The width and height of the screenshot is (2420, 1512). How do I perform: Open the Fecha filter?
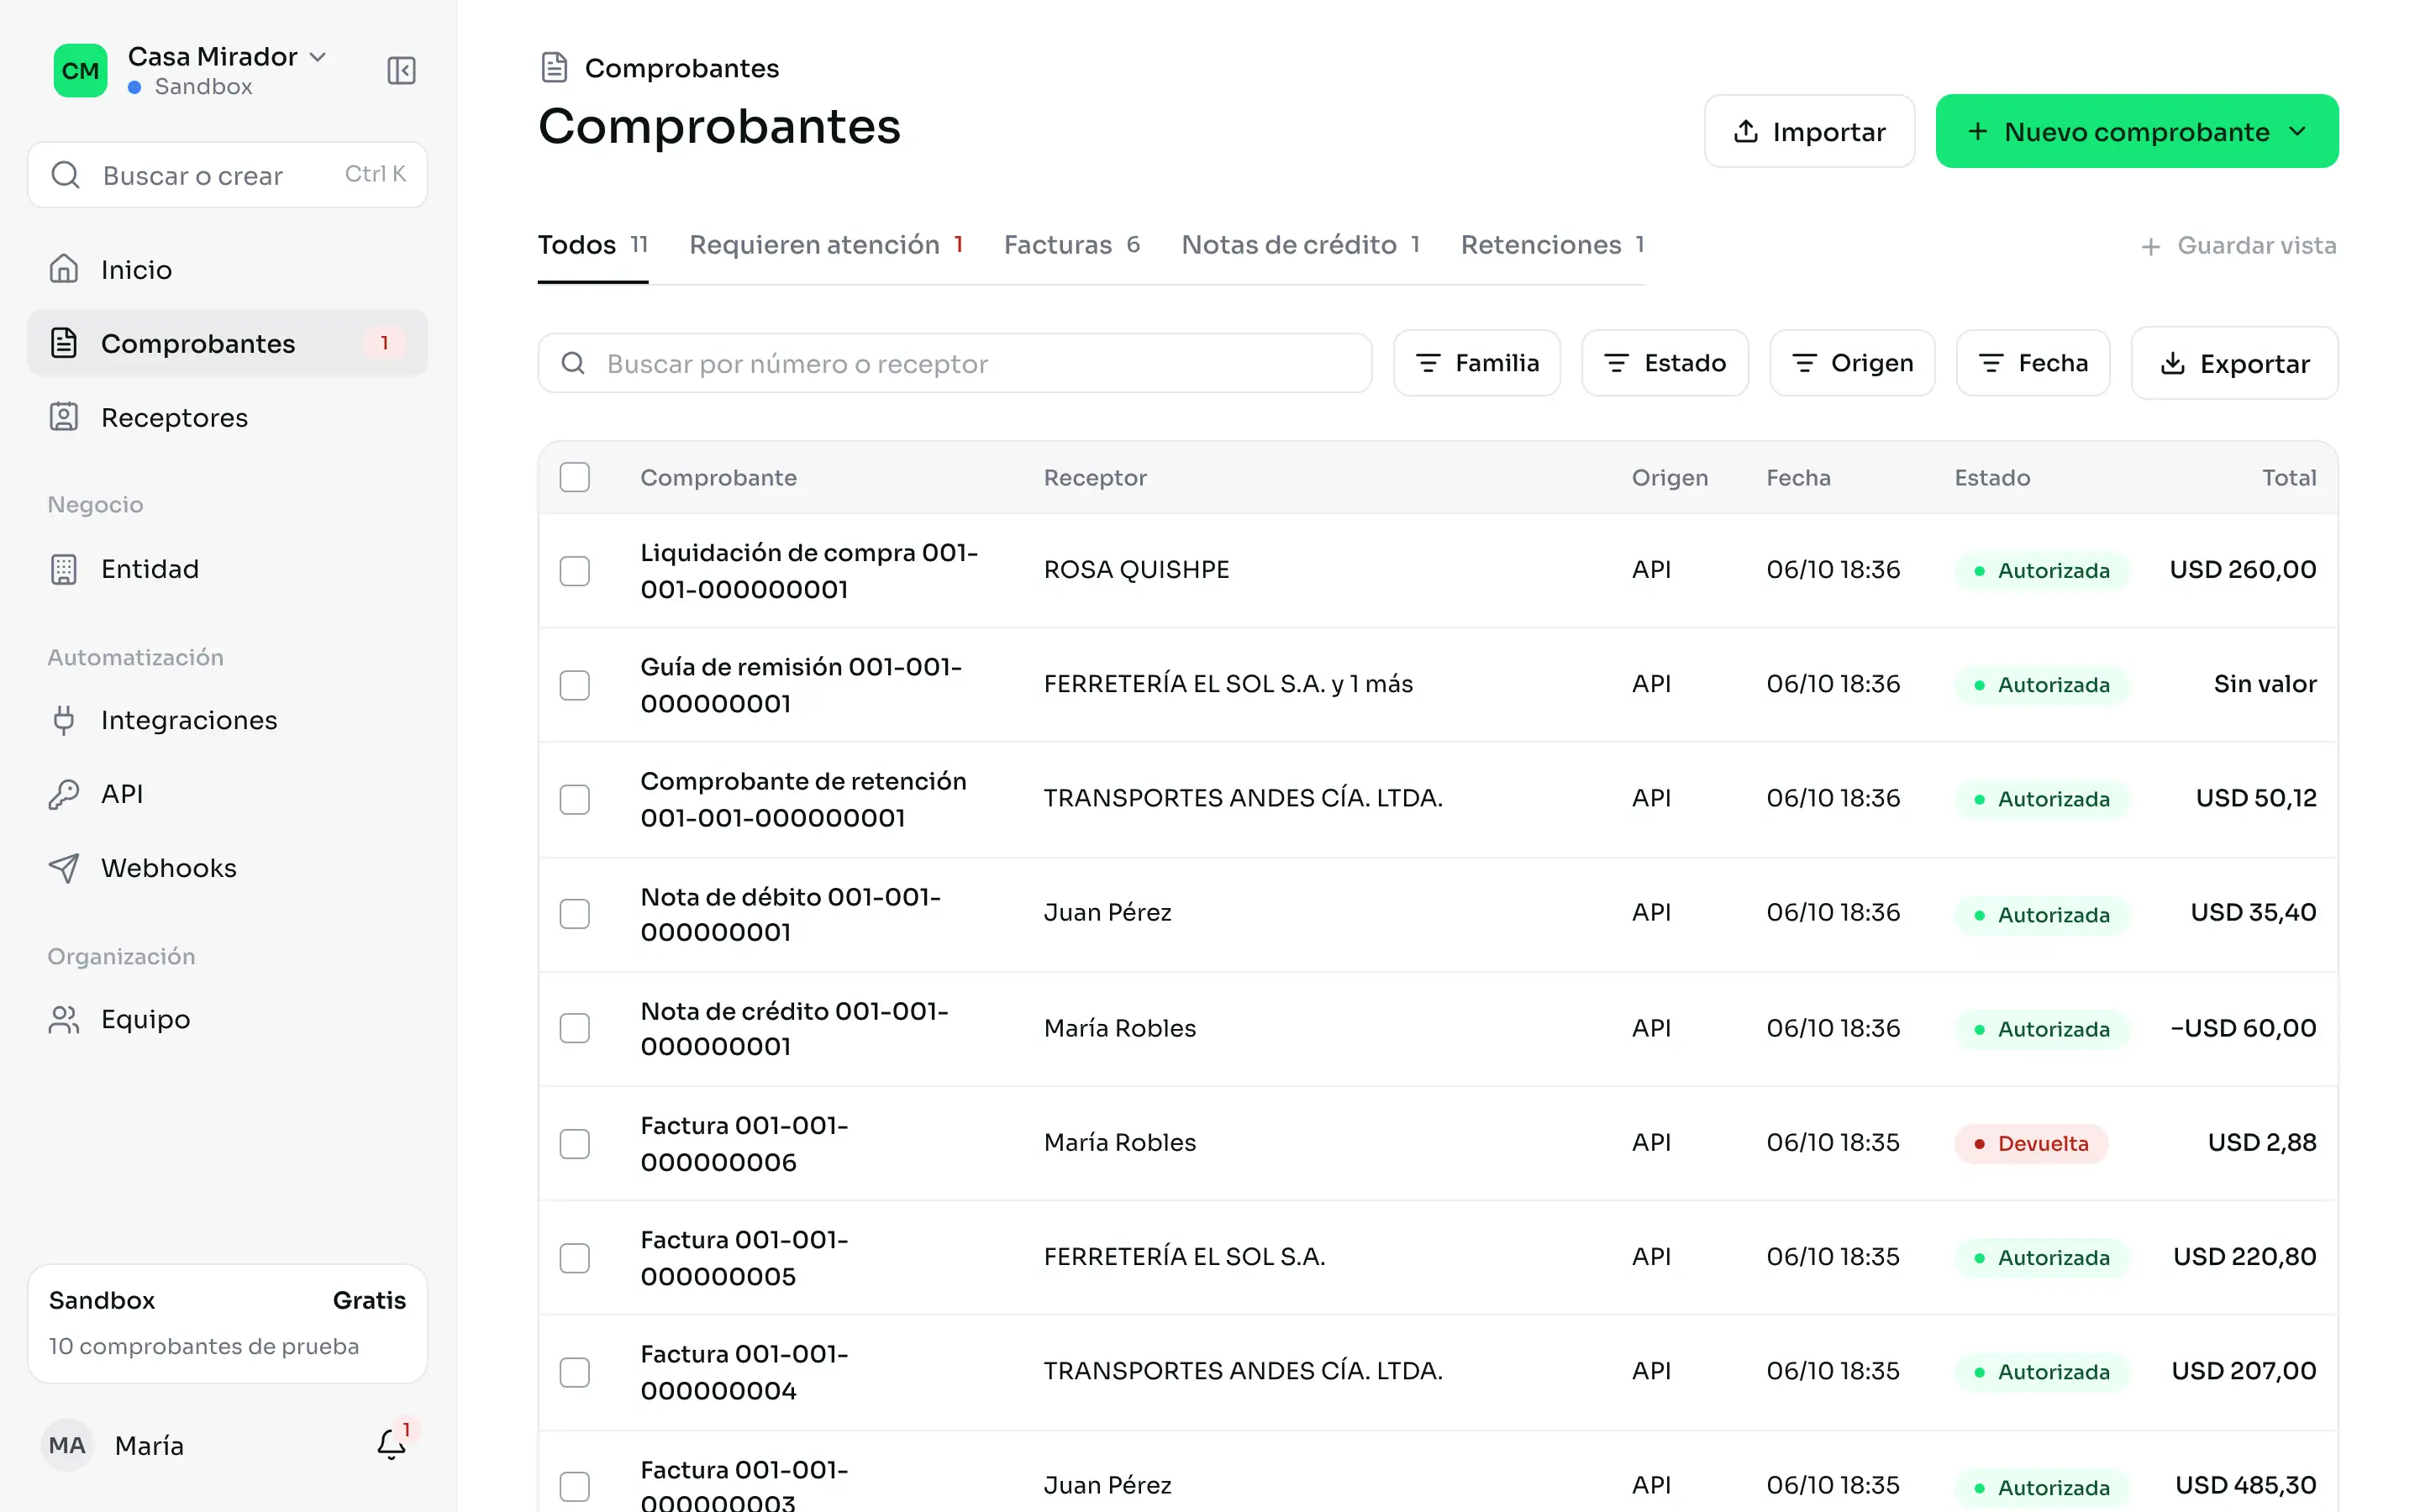point(2033,363)
